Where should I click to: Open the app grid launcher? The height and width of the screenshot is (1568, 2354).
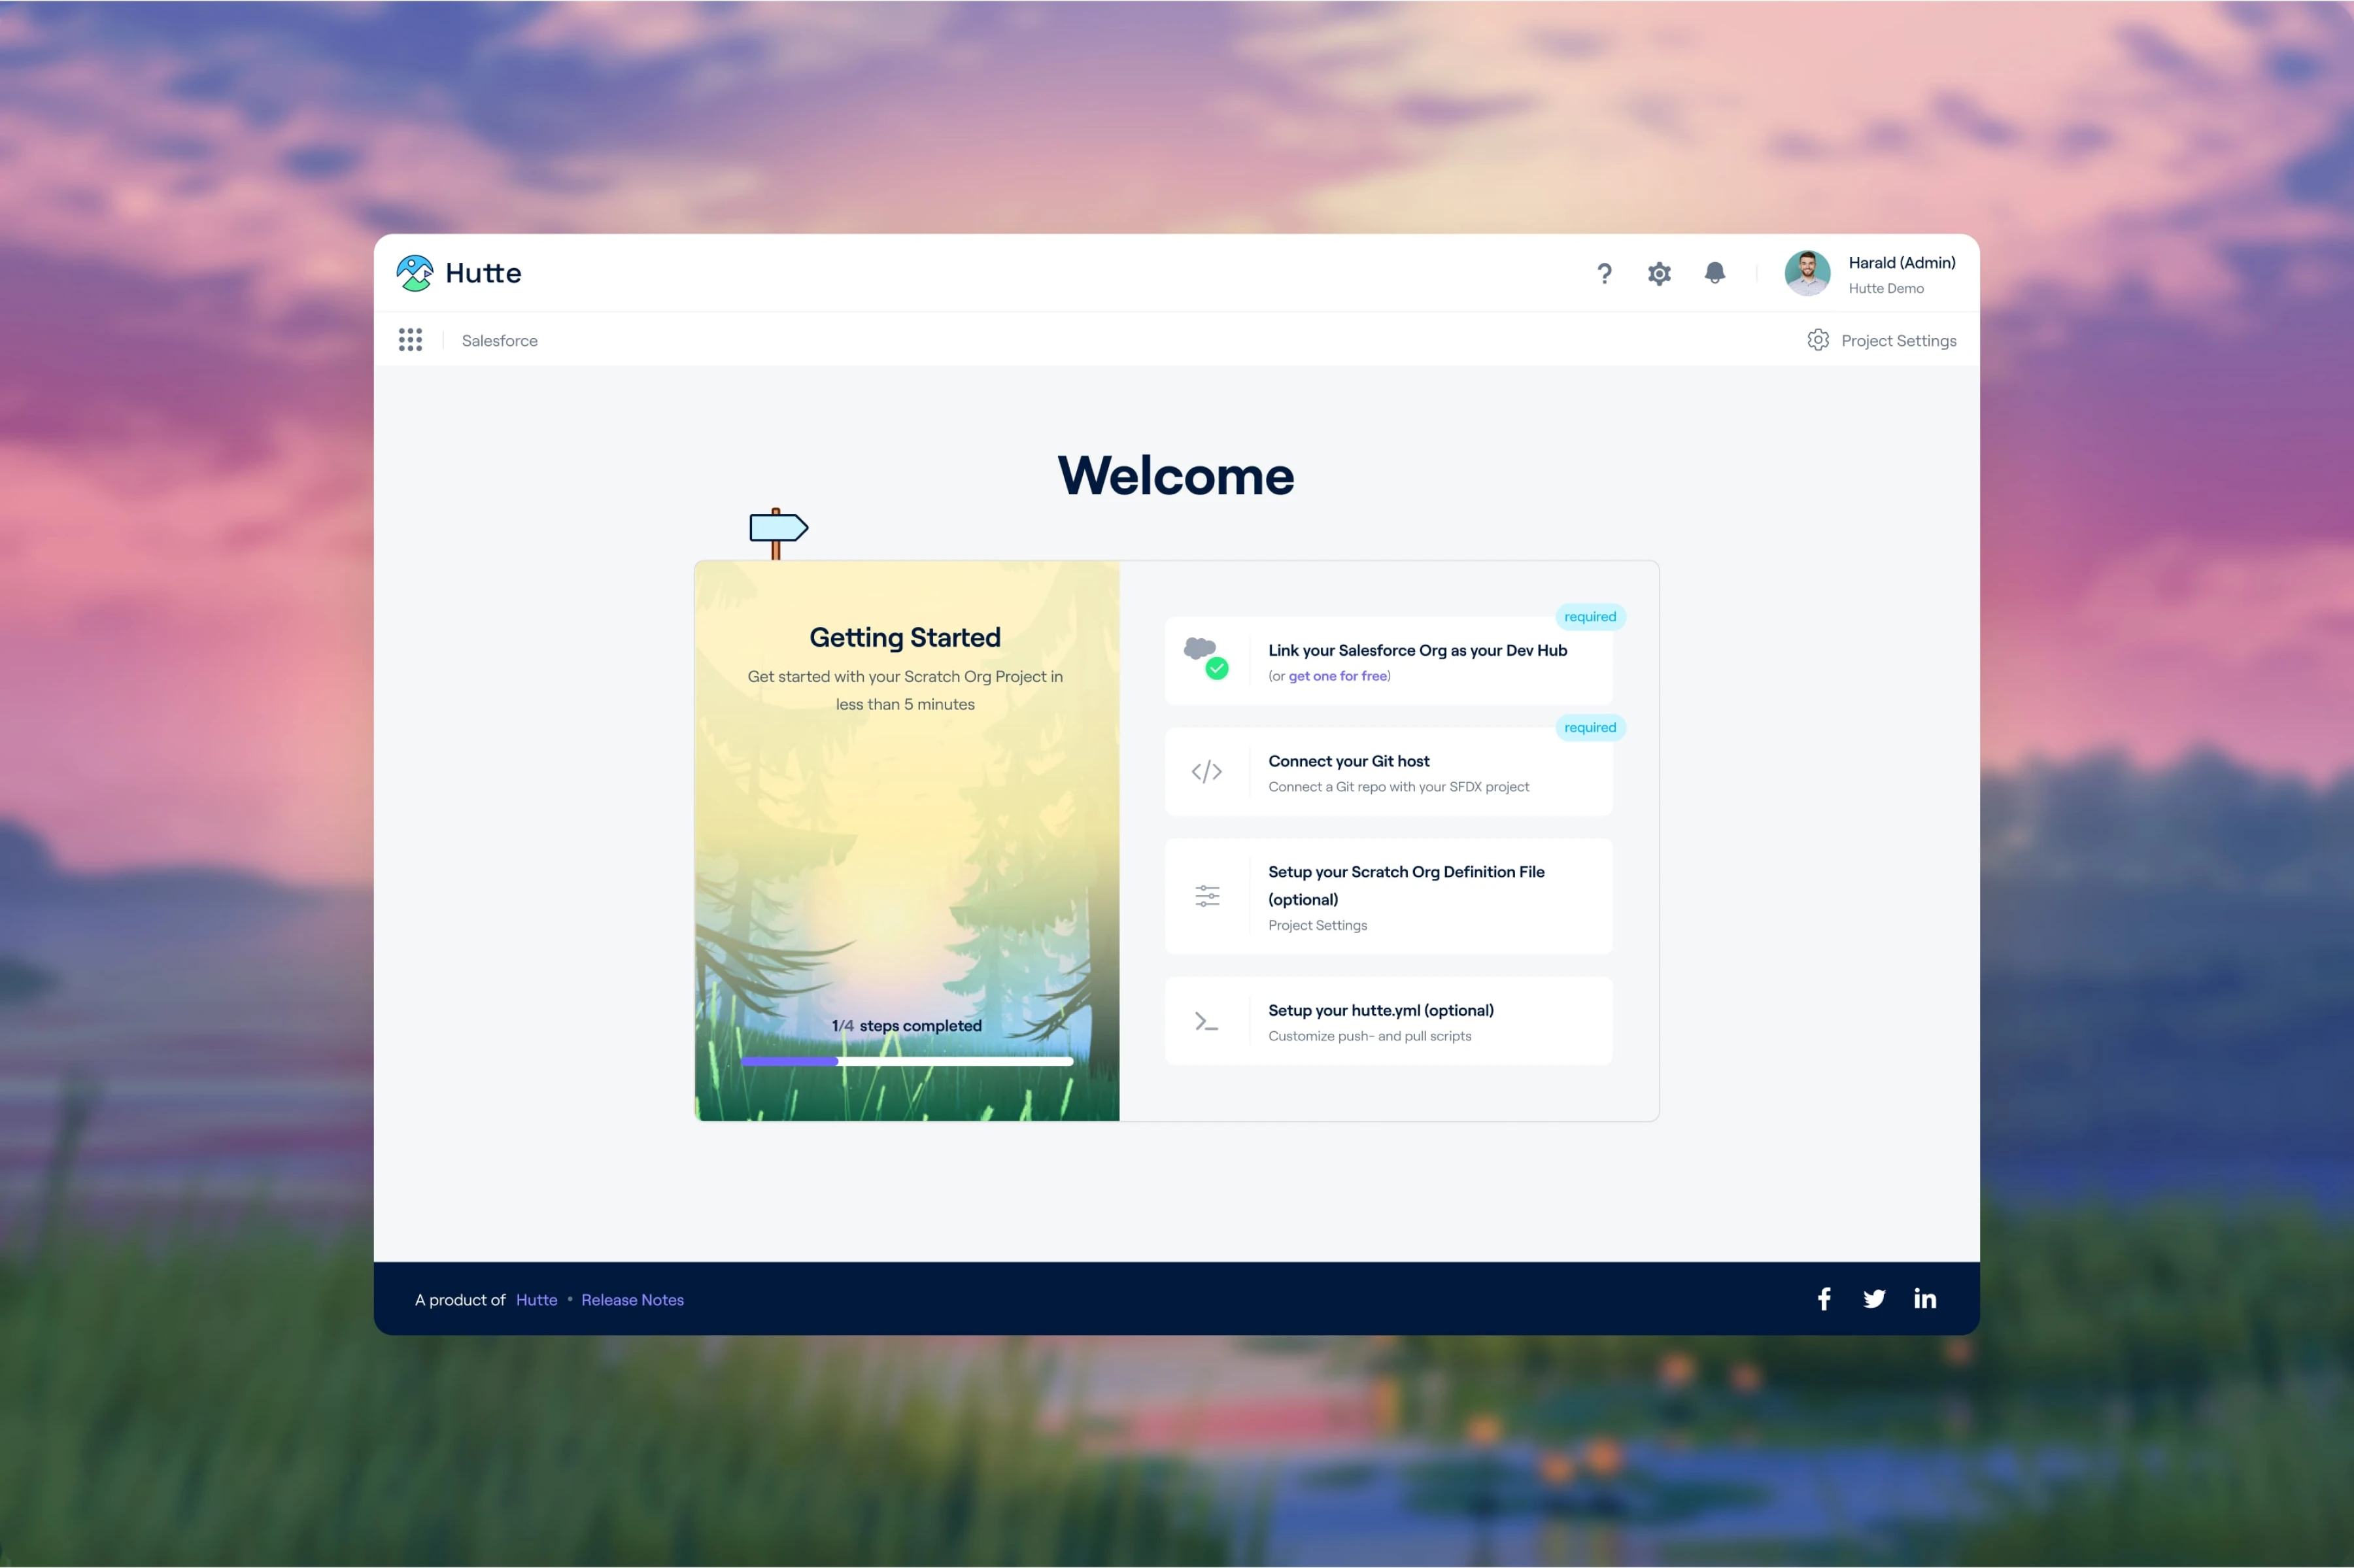click(411, 340)
